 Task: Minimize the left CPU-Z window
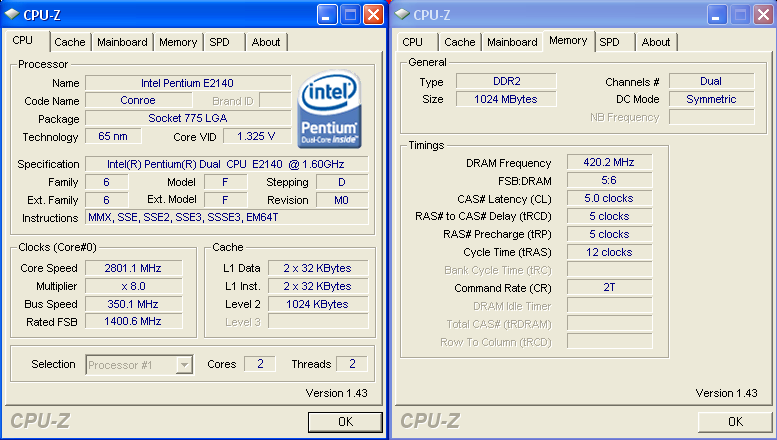click(327, 15)
